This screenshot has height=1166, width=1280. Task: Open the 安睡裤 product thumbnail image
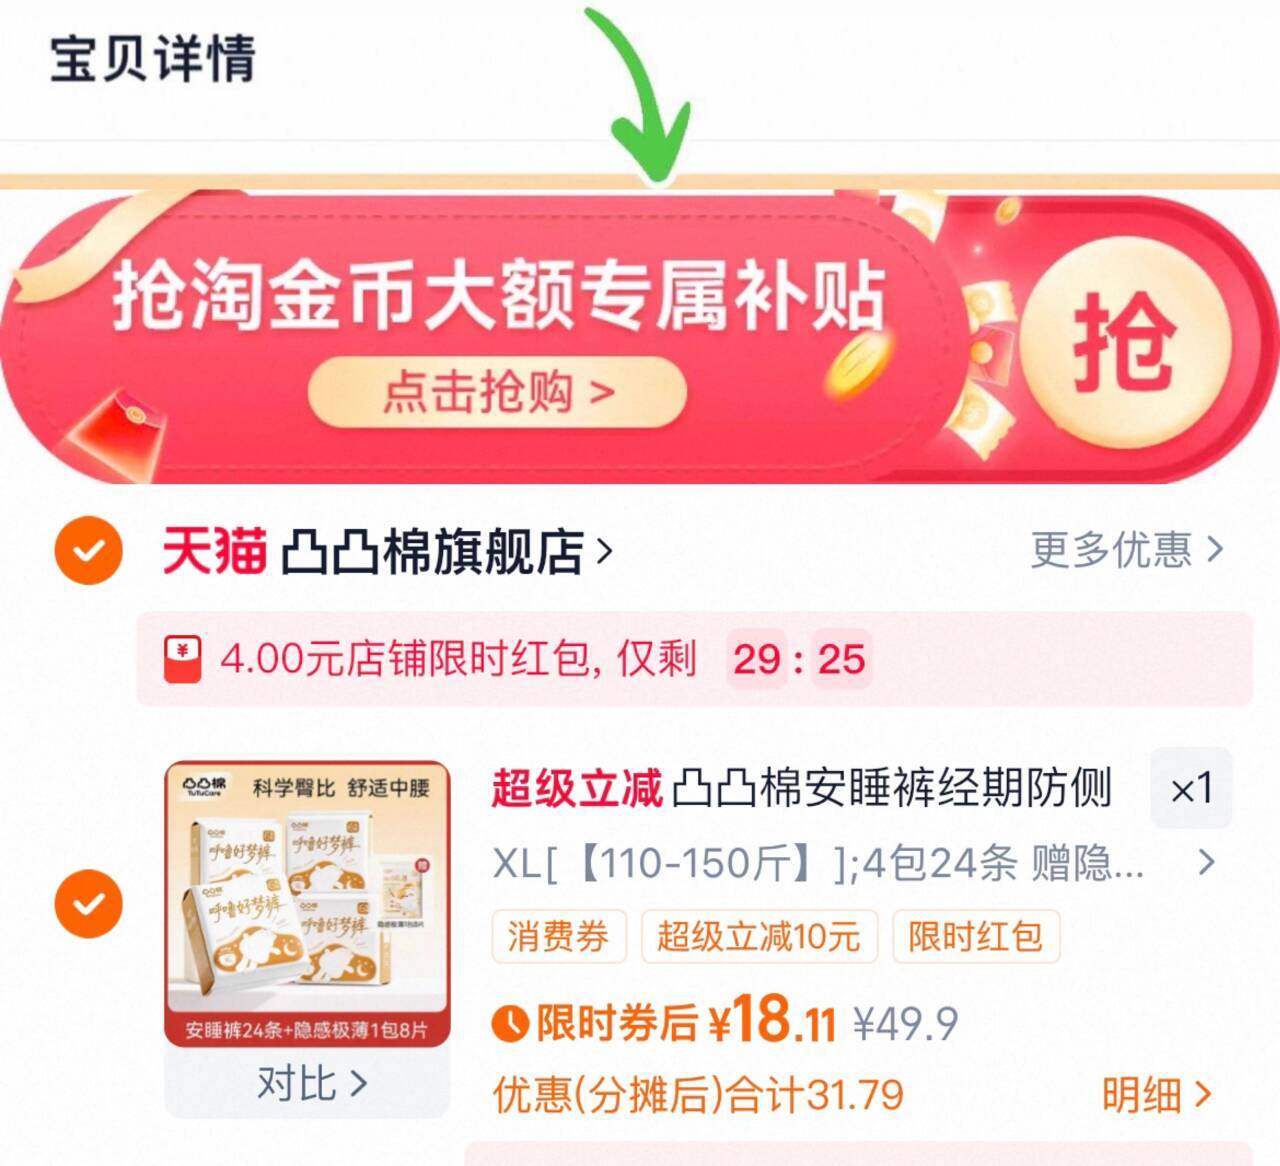tap(308, 904)
